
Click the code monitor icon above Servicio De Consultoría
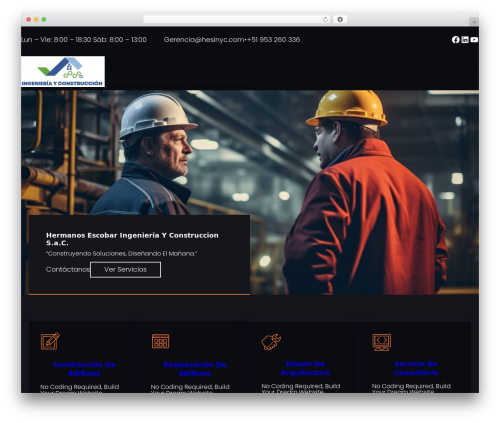click(381, 342)
